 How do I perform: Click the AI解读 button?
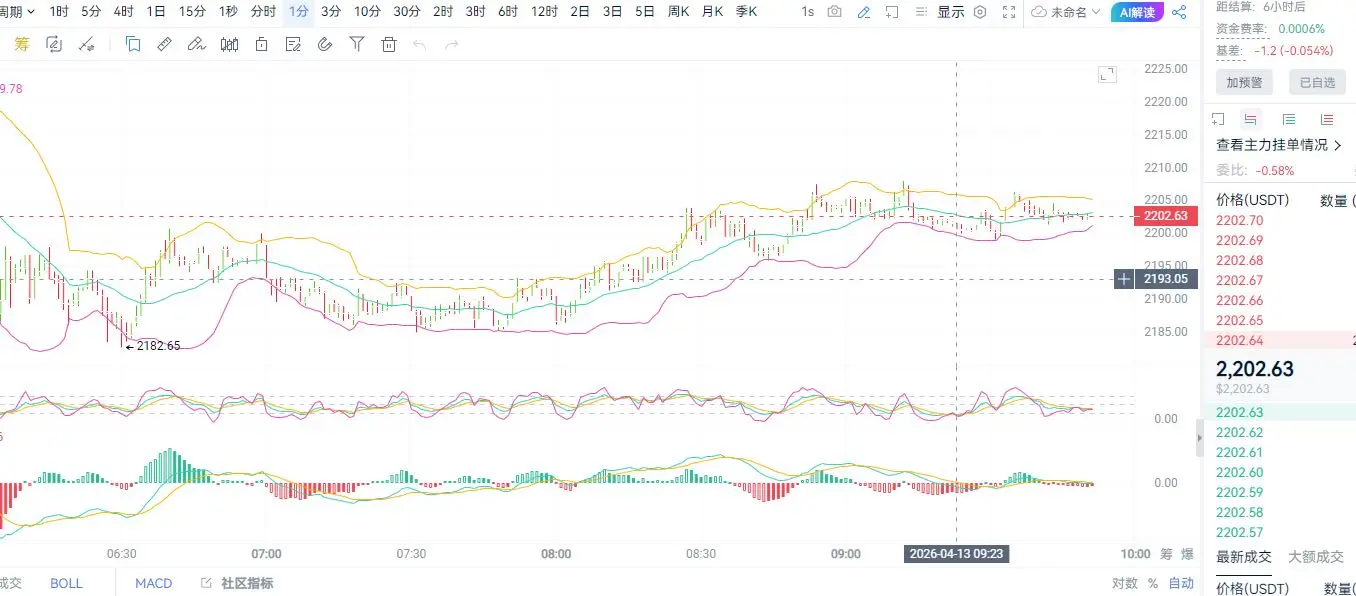click(x=1137, y=12)
